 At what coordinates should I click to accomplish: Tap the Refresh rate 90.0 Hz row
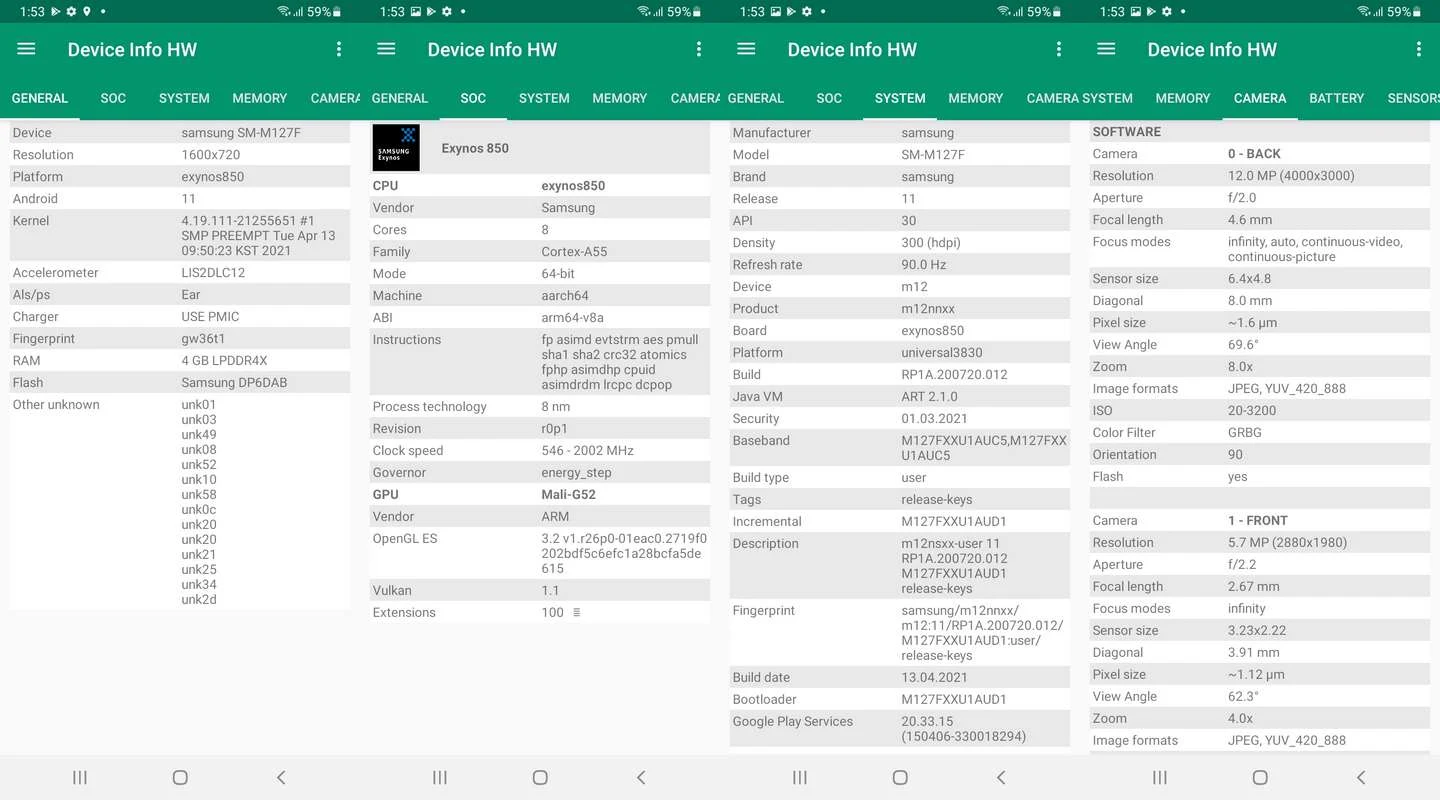(x=900, y=264)
